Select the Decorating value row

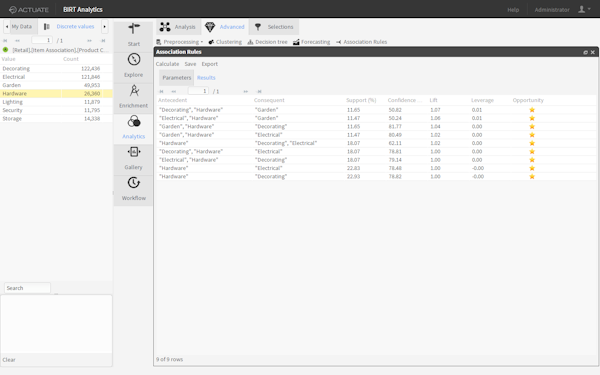coord(56,68)
